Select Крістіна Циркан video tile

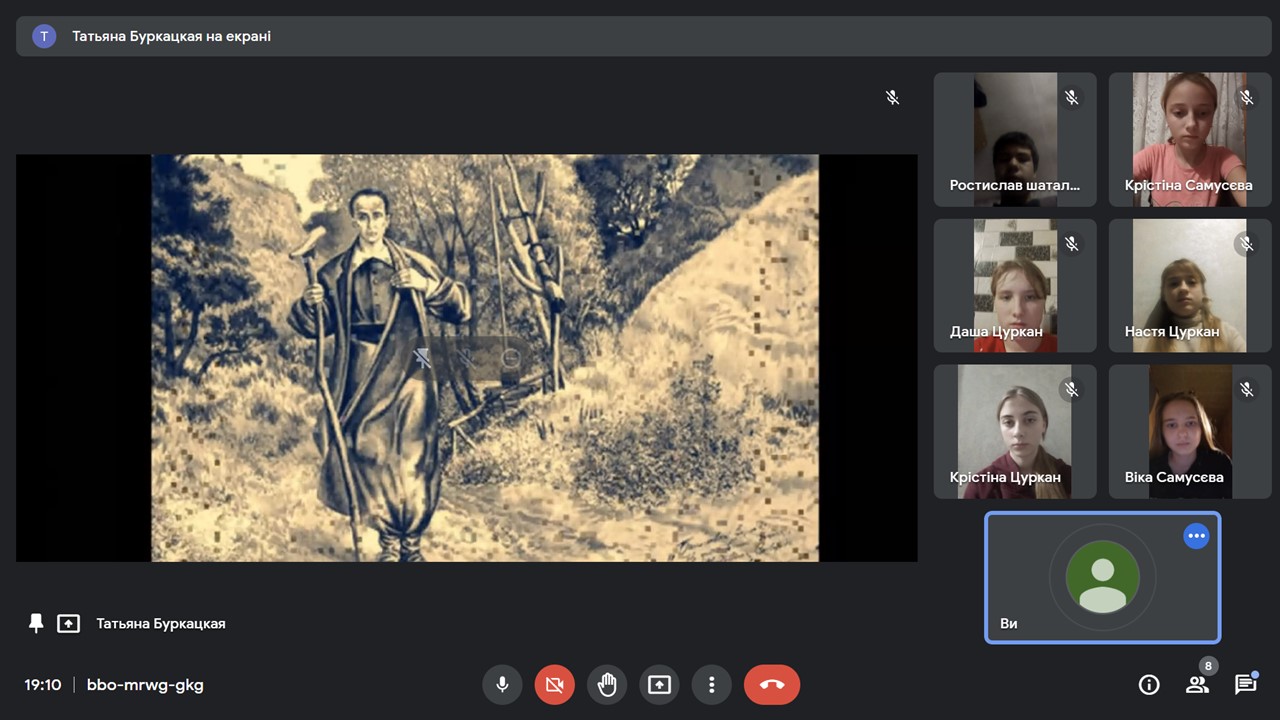[x=1015, y=432]
